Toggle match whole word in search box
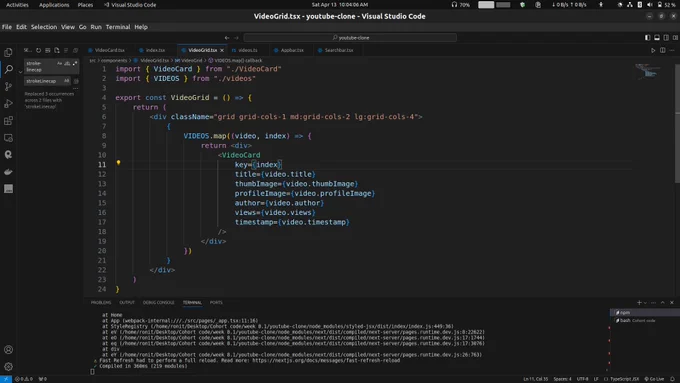 point(67,63)
